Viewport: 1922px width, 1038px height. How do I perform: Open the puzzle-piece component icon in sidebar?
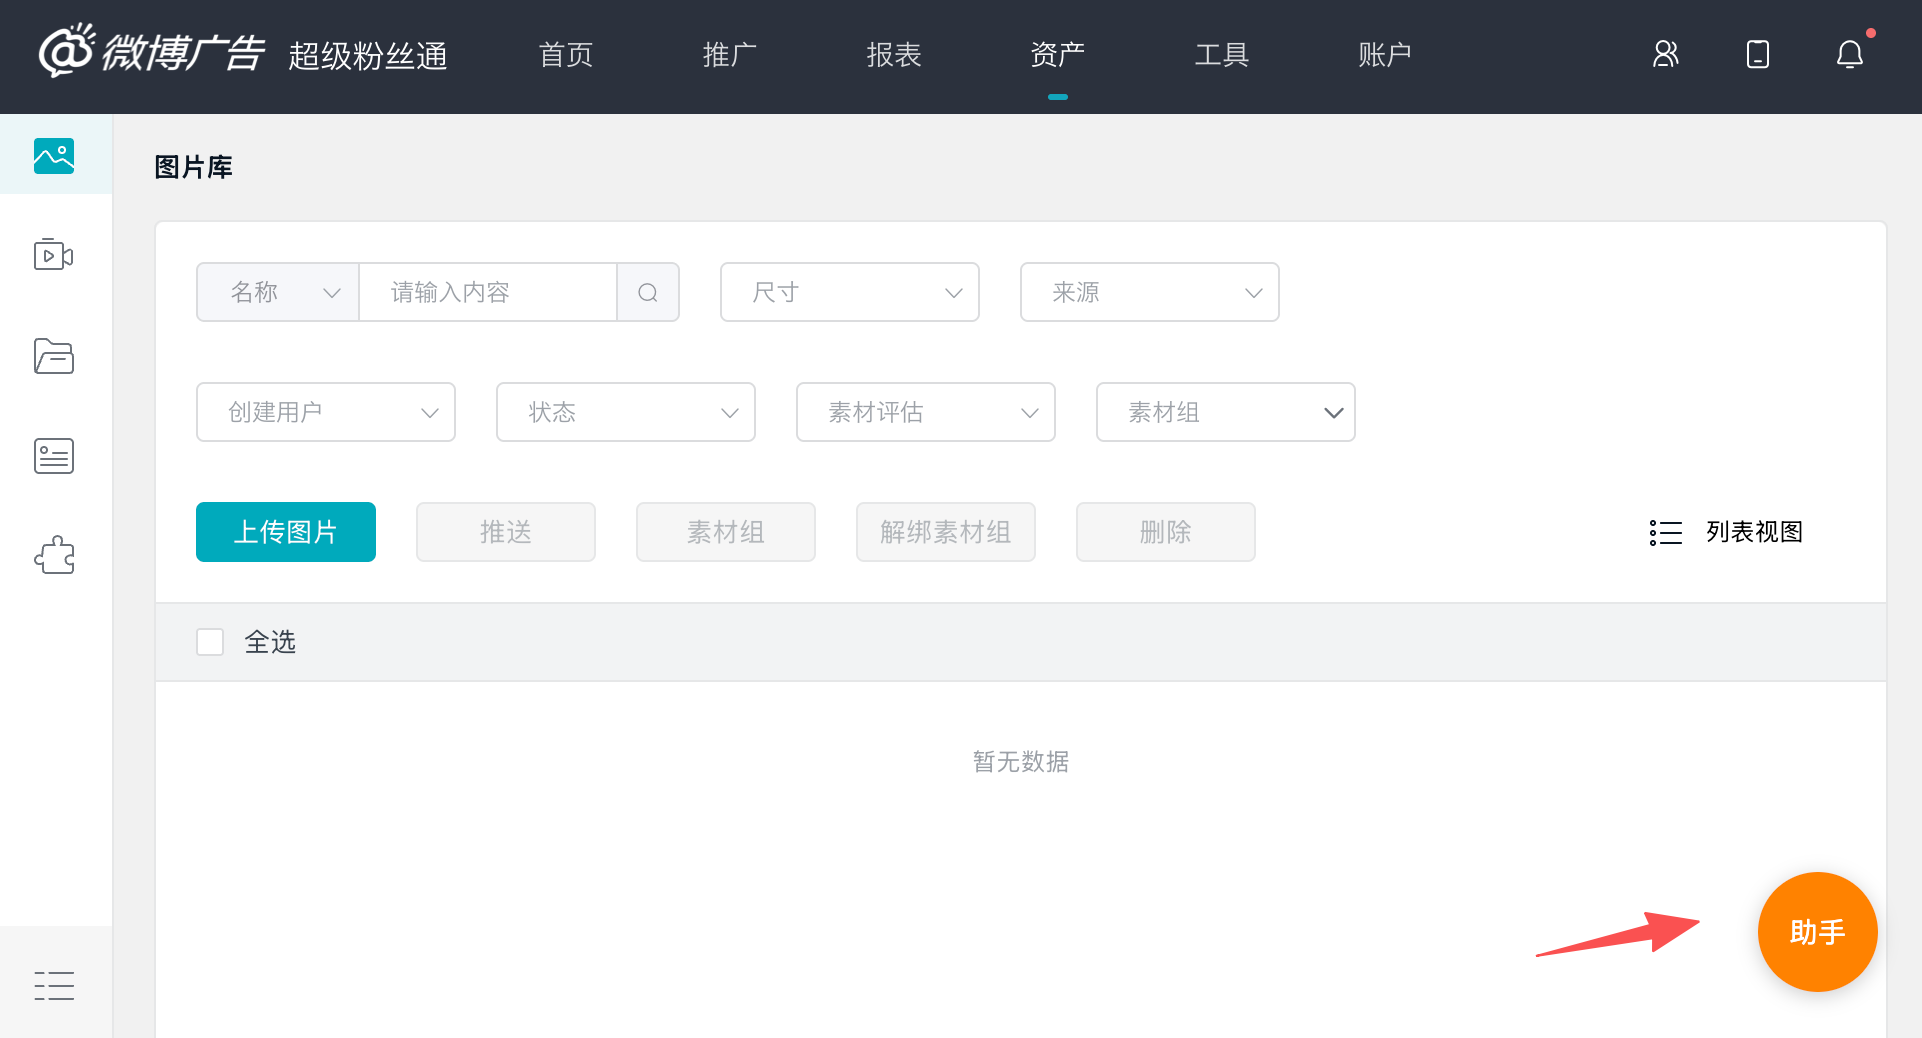tap(54, 555)
